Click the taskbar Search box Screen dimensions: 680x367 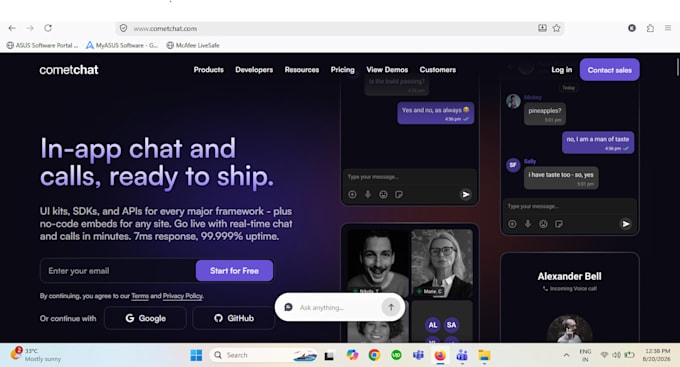(x=262, y=355)
